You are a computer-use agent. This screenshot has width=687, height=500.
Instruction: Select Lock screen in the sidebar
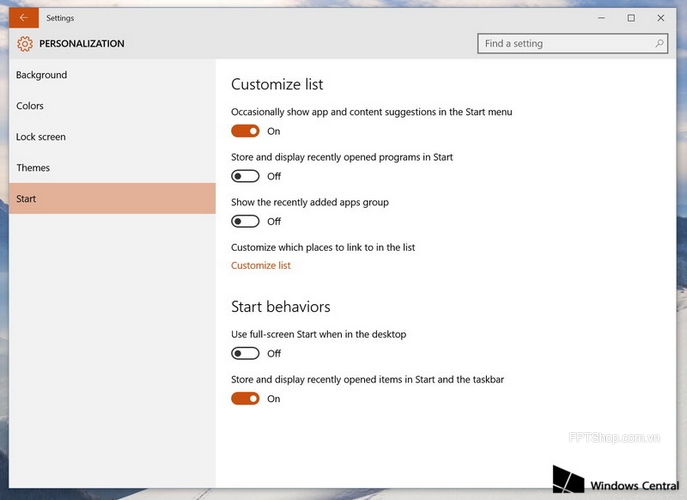click(x=112, y=137)
